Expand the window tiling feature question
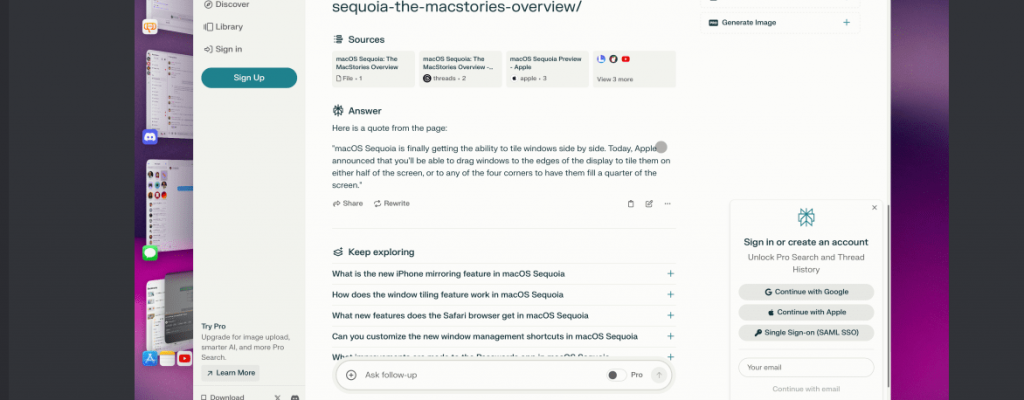This screenshot has width=1024, height=400. (x=670, y=295)
